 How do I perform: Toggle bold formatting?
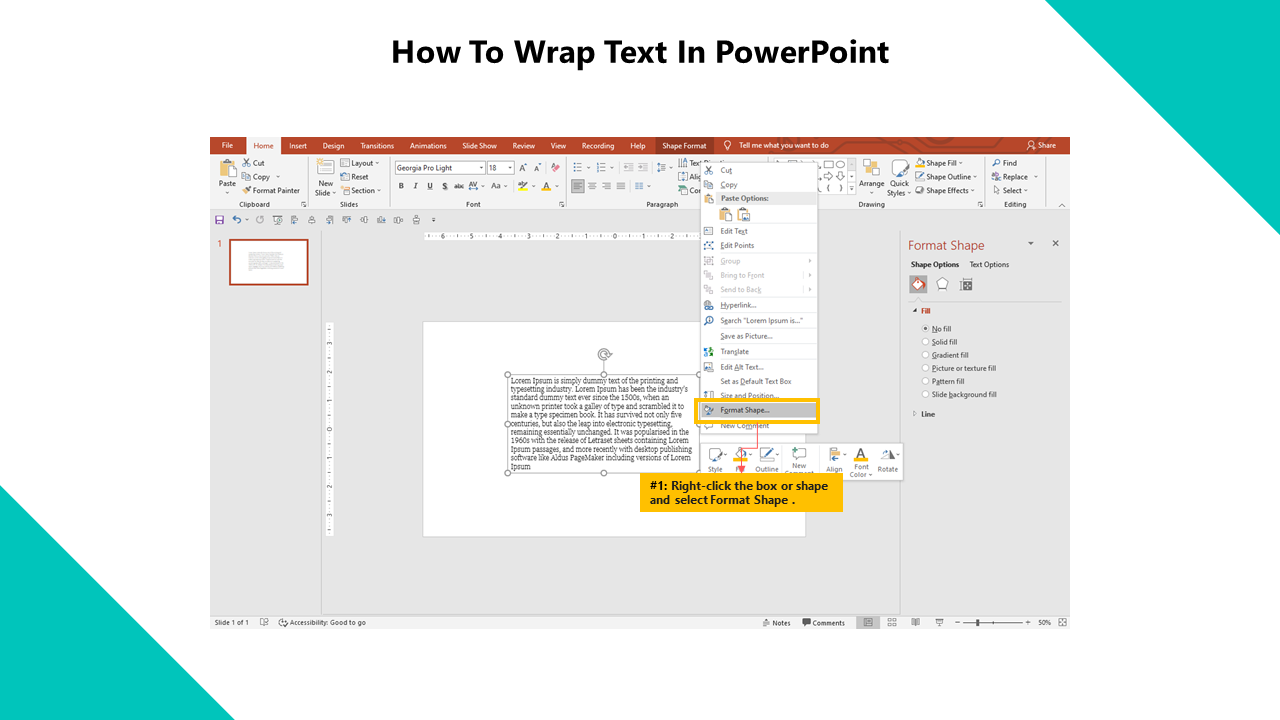[x=401, y=186]
